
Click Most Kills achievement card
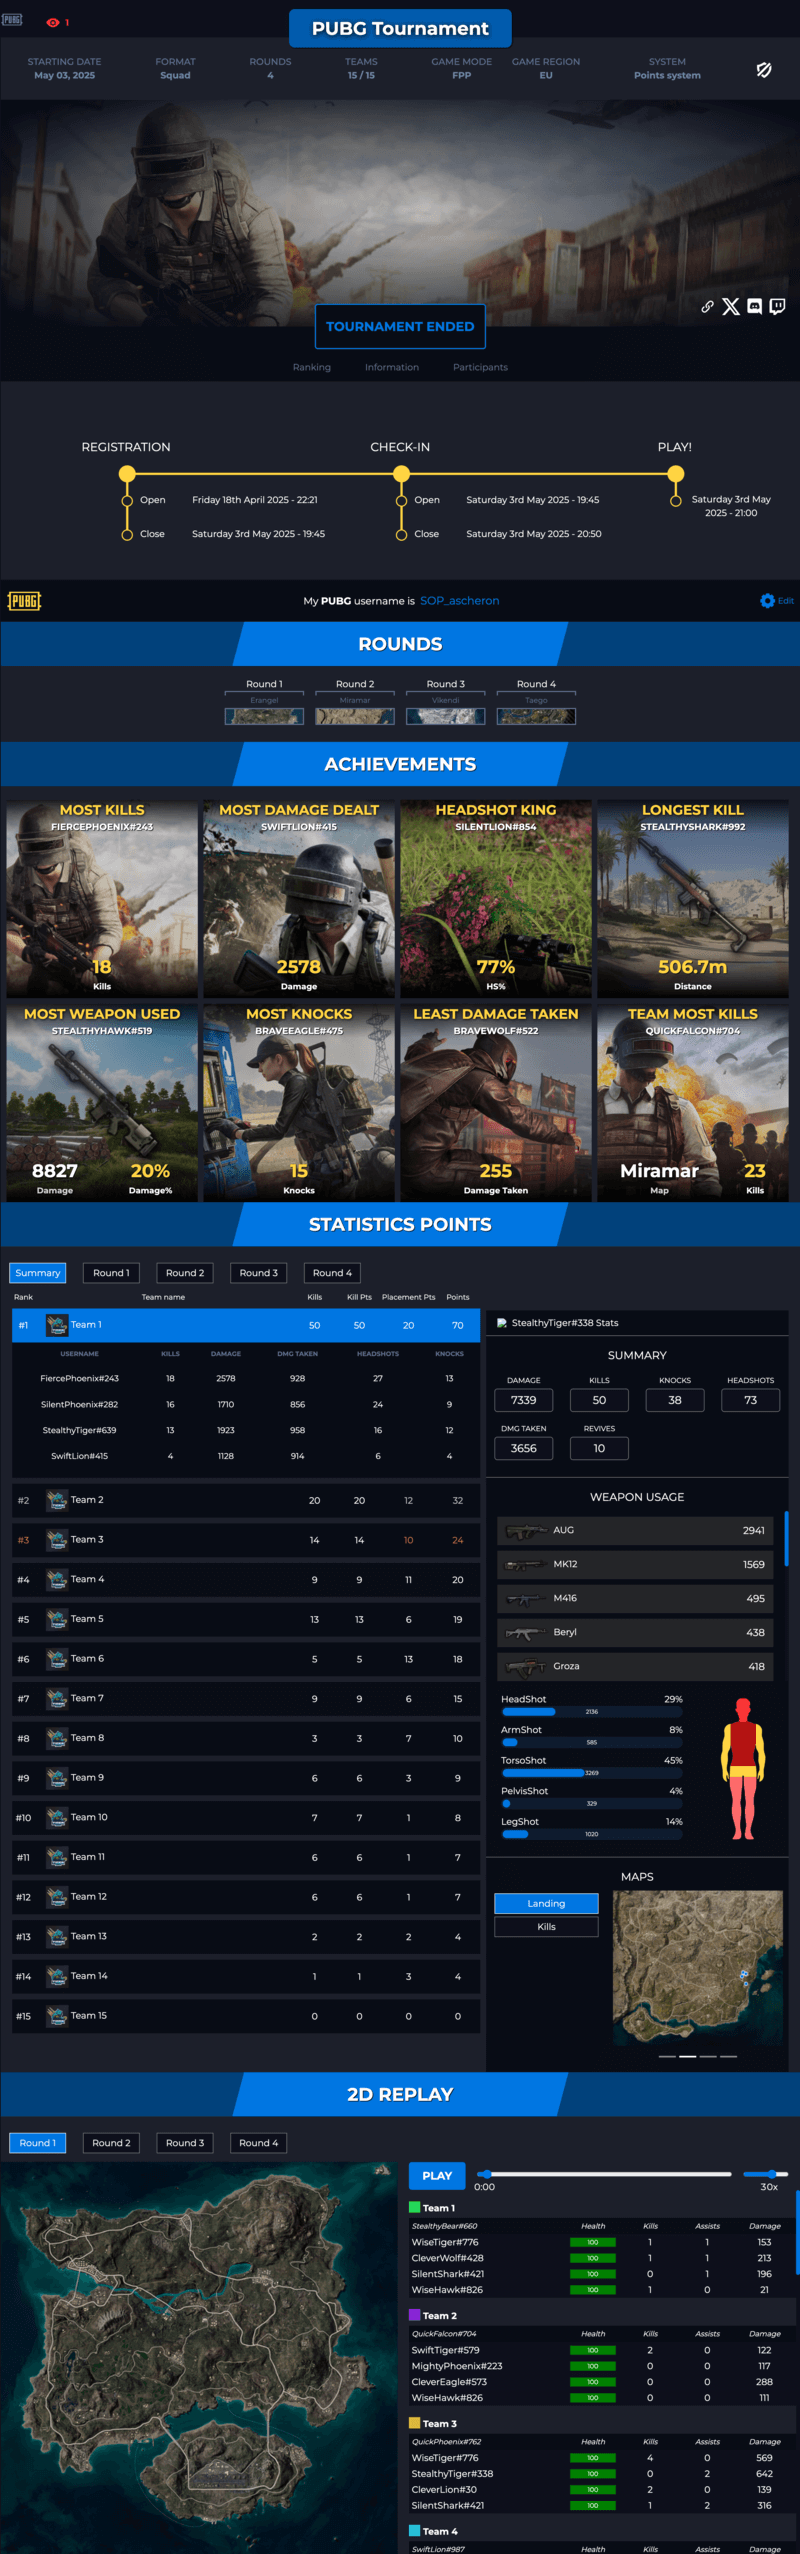pos(102,898)
